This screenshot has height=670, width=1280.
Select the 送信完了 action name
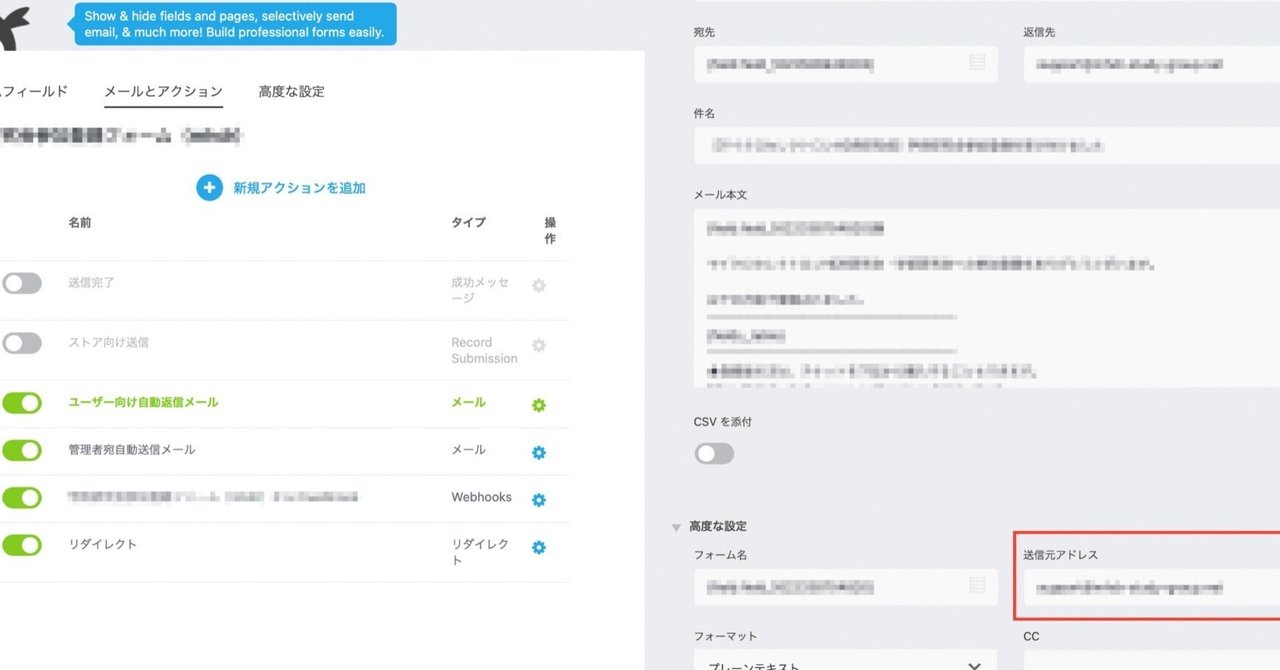pos(91,283)
